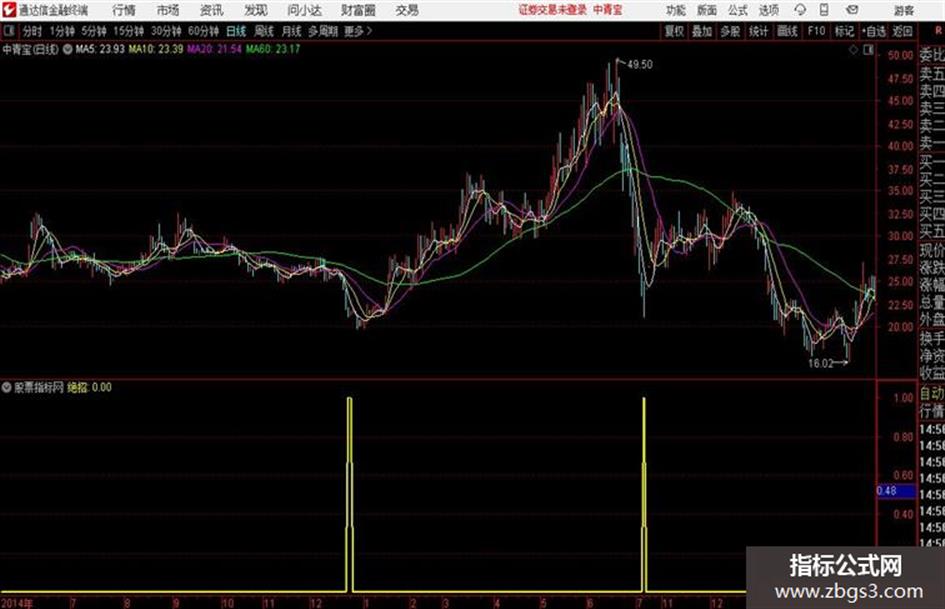Toggle the right panel icon atop chart
The image size is (945, 609).
tap(868, 50)
